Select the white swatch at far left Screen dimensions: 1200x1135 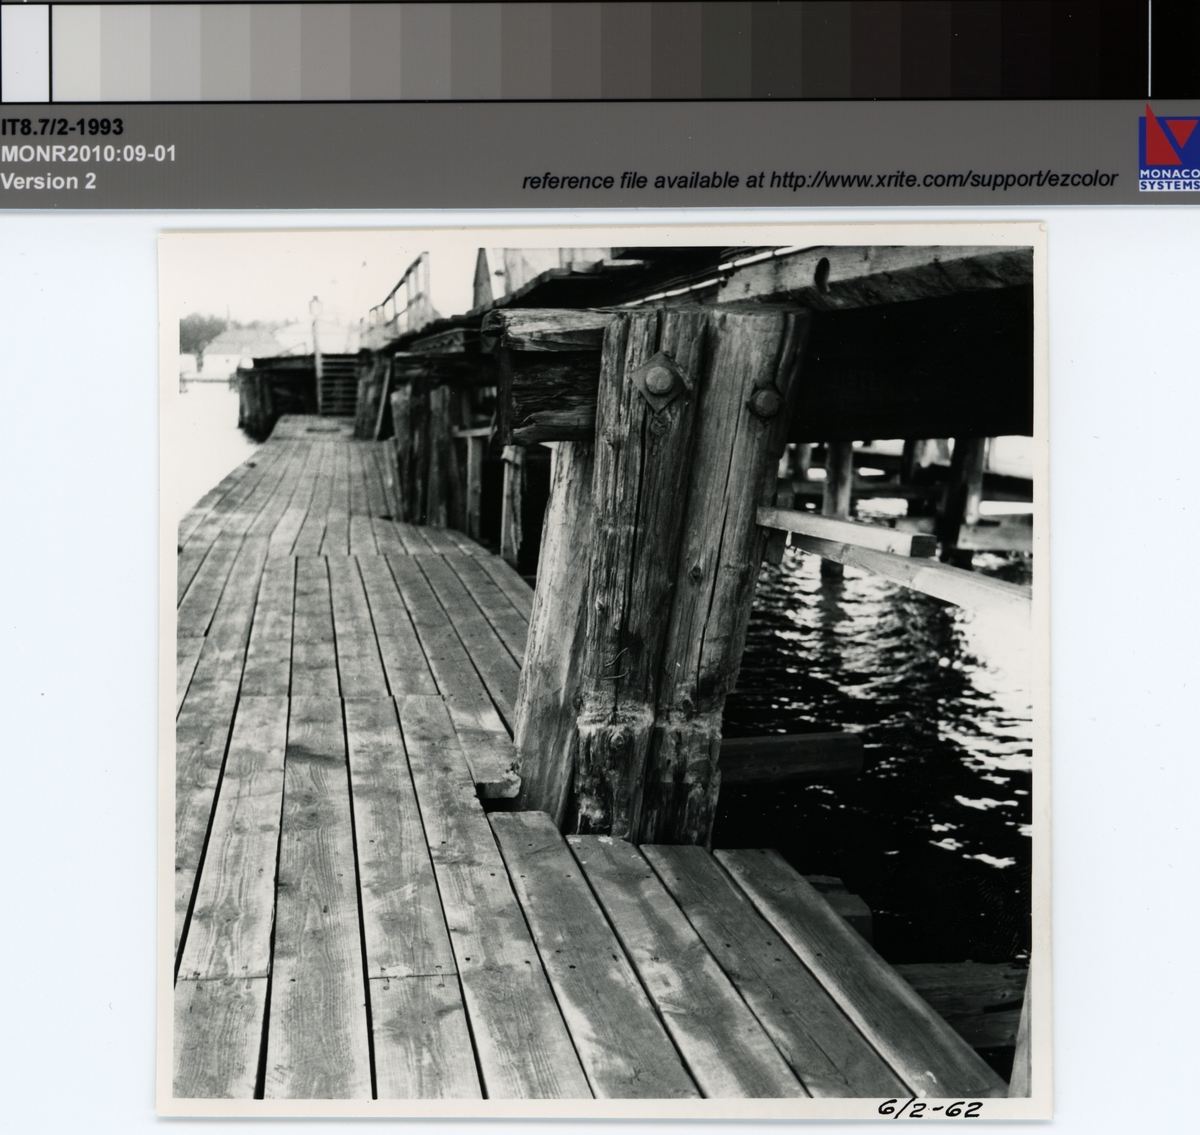click(24, 50)
